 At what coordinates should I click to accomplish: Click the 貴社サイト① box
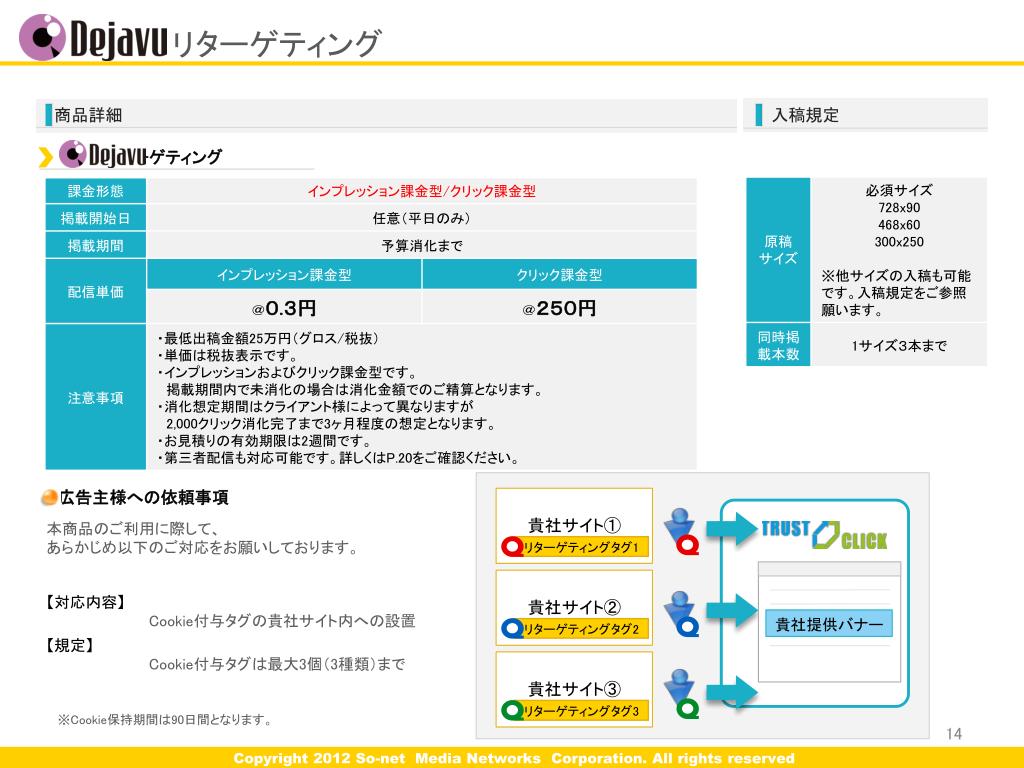click(574, 526)
